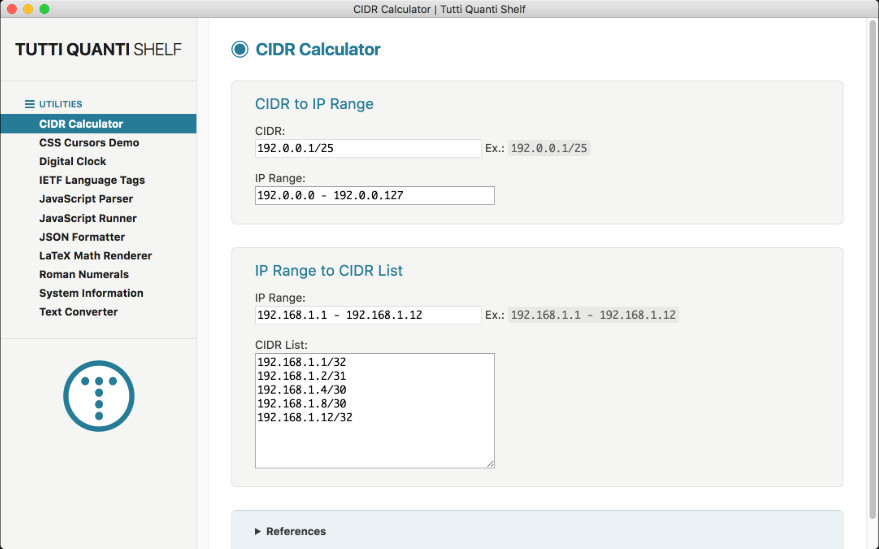Click the CIDR input field
The height and width of the screenshot is (549, 879).
coord(368,148)
